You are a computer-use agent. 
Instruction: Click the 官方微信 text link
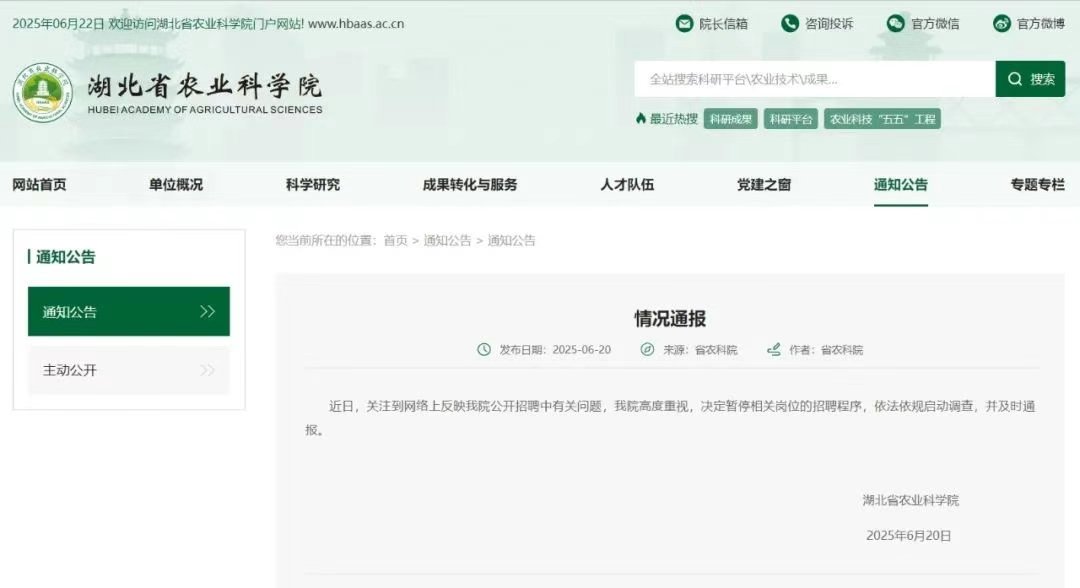pos(935,24)
